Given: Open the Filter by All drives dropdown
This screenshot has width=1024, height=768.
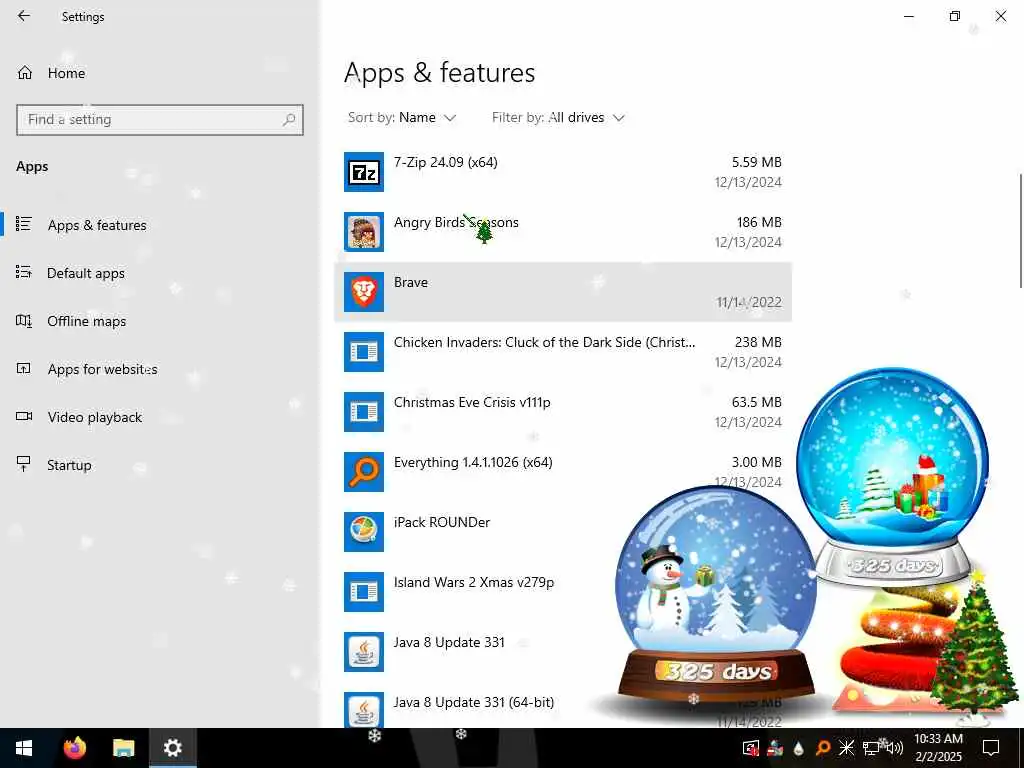Looking at the screenshot, I should 558,118.
